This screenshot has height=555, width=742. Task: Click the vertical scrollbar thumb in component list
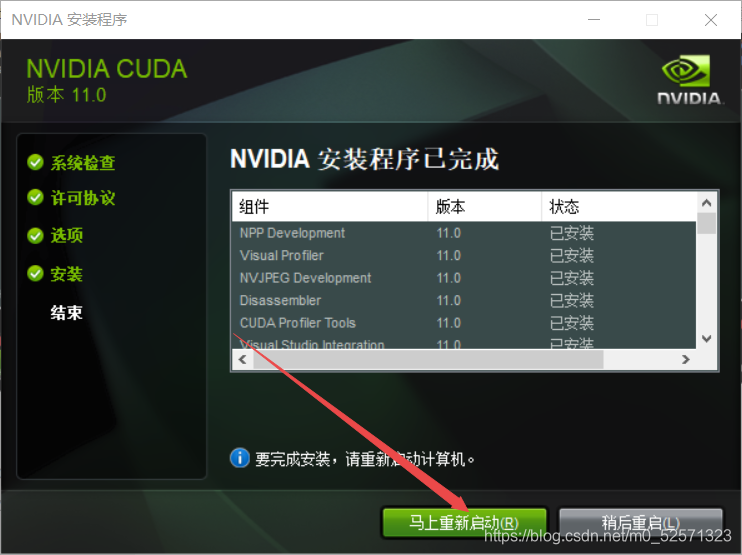click(707, 224)
